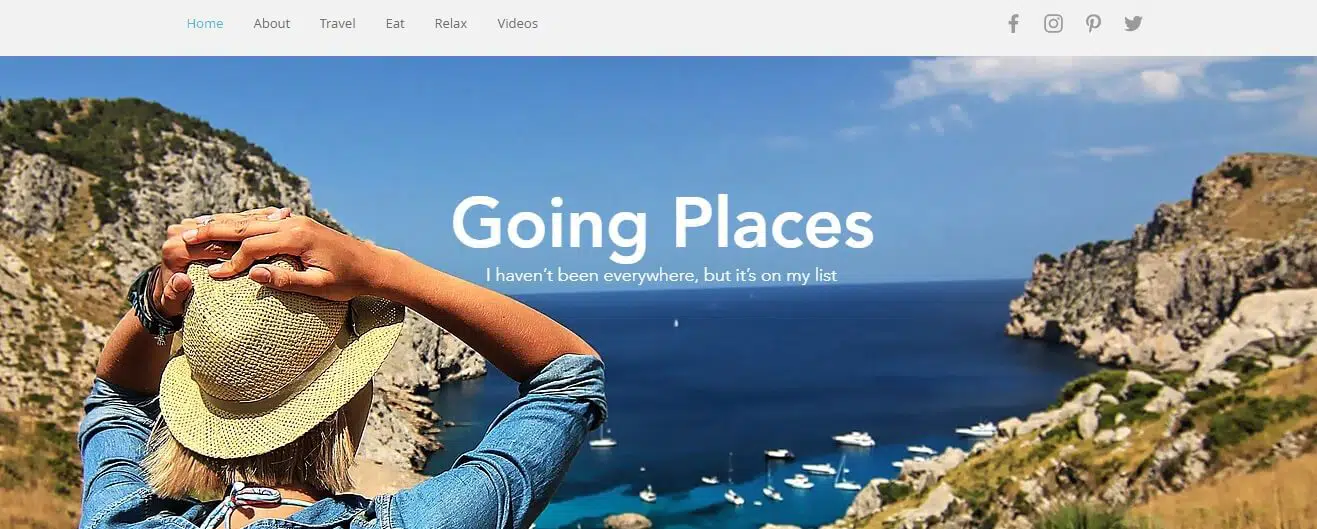Image resolution: width=1317 pixels, height=529 pixels.
Task: Navigate to the Relax page
Action: pos(451,23)
